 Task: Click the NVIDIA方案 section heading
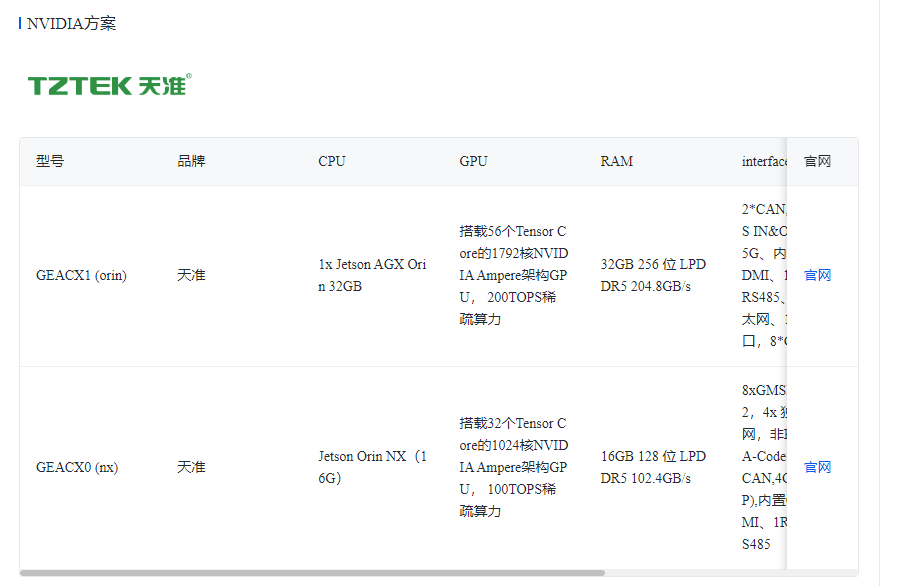pyautogui.click(x=71, y=24)
